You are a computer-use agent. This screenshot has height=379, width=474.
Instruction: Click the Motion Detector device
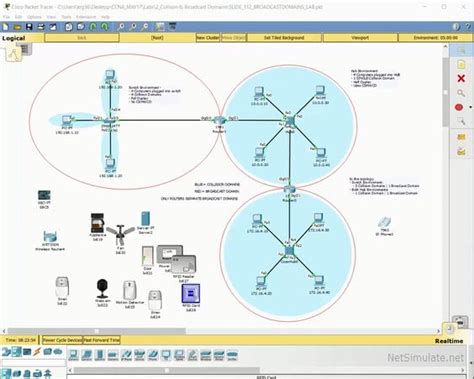pyautogui.click(x=130, y=290)
